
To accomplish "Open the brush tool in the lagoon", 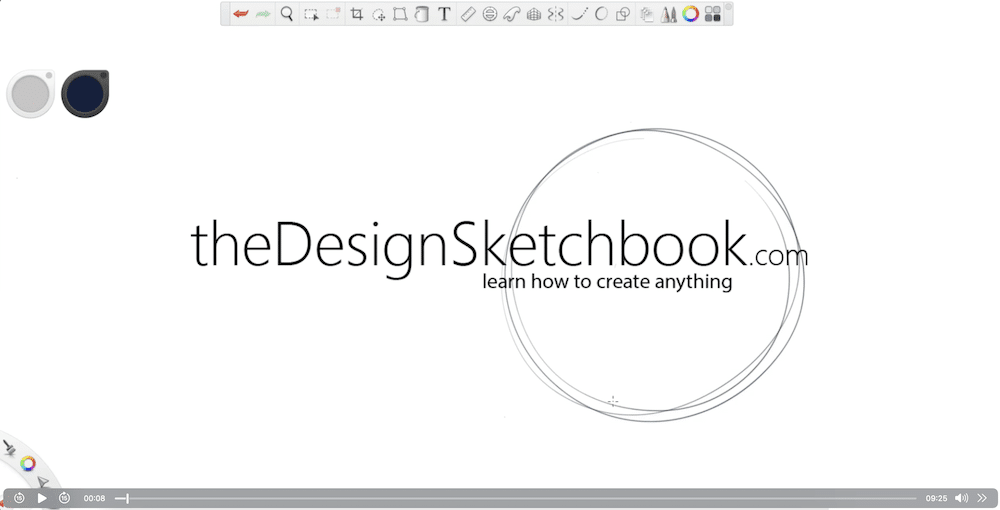I will [x=9, y=449].
